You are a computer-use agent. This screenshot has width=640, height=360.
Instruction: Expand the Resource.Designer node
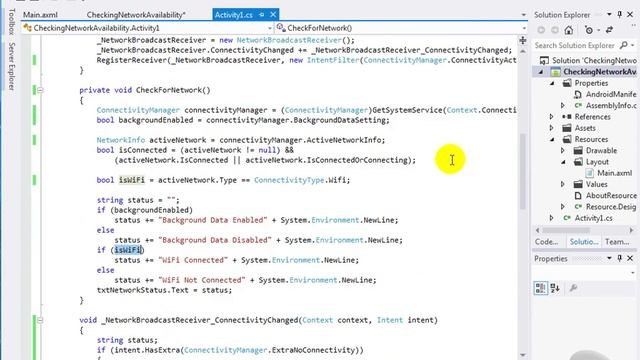[x=563, y=207]
